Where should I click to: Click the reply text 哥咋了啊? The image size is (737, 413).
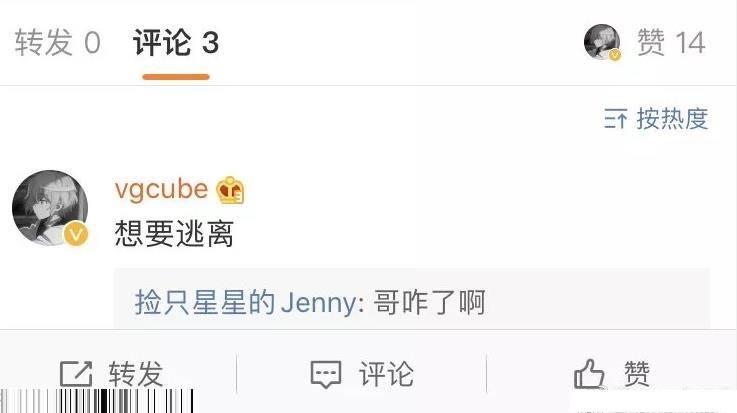click(x=430, y=302)
